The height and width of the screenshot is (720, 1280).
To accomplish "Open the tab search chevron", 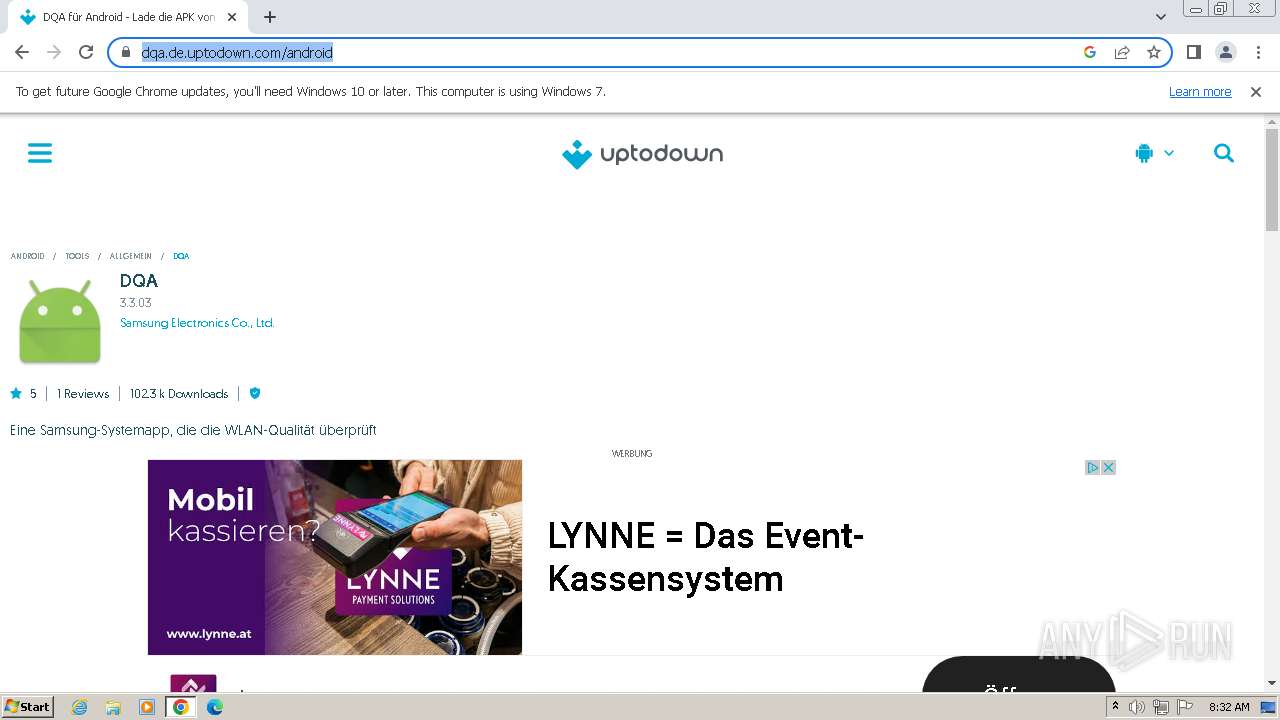I will [1161, 17].
